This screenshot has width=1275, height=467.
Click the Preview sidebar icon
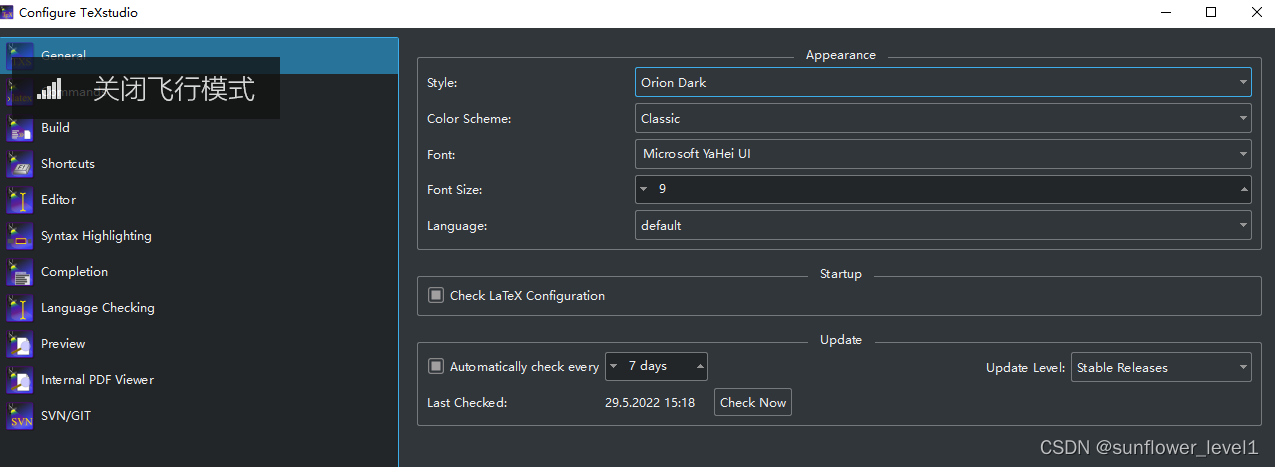[20, 343]
